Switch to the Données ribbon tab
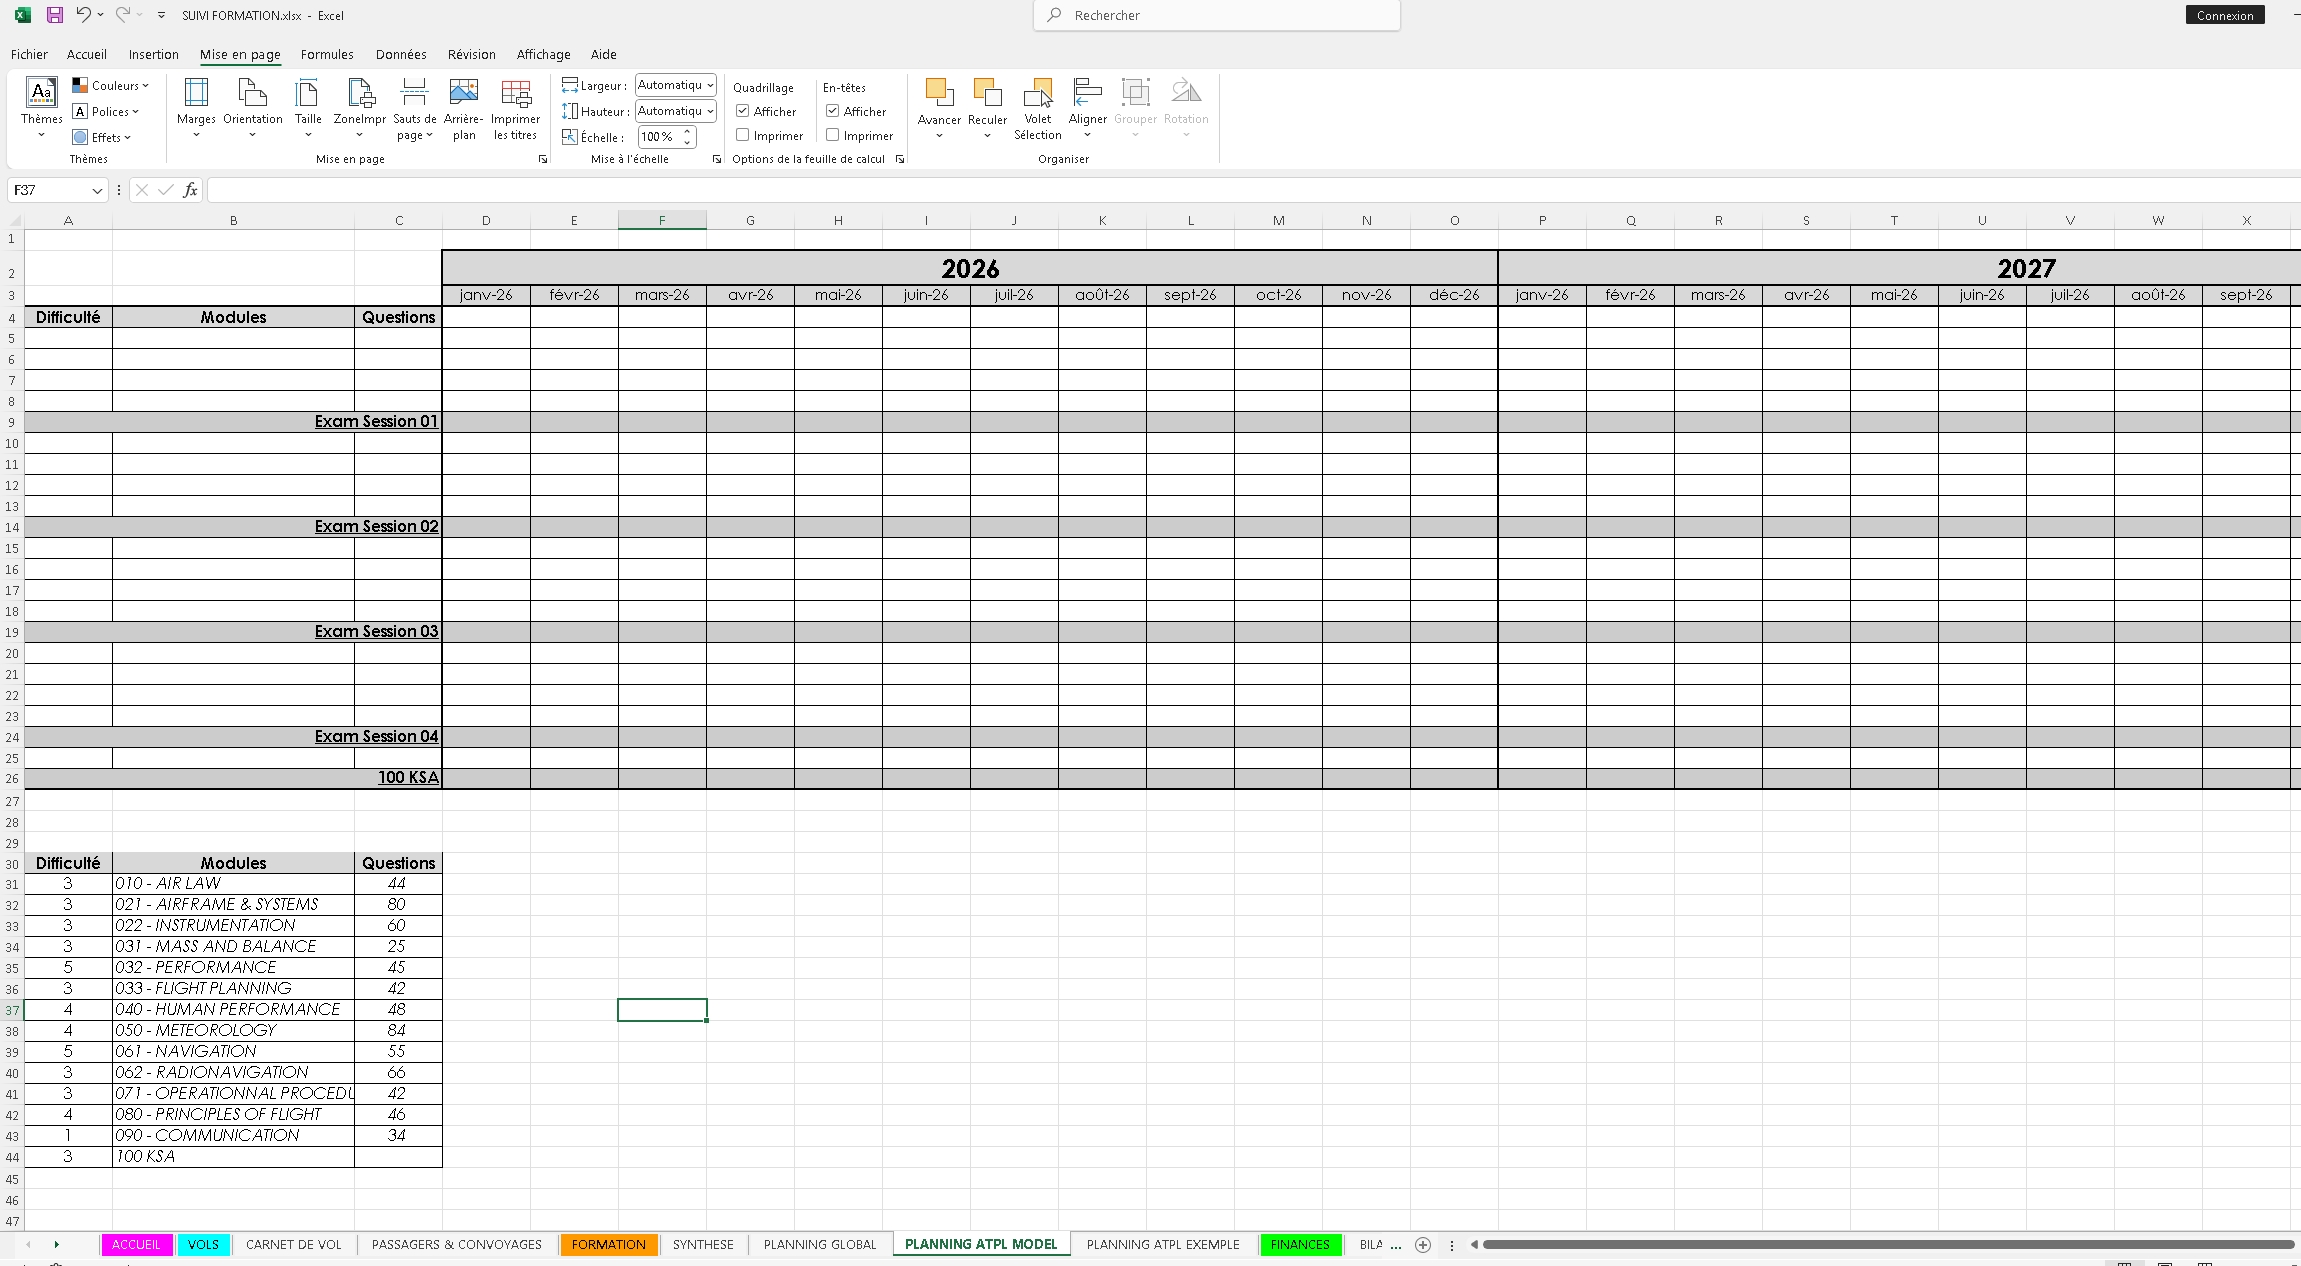This screenshot has height=1266, width=2301. (401, 54)
